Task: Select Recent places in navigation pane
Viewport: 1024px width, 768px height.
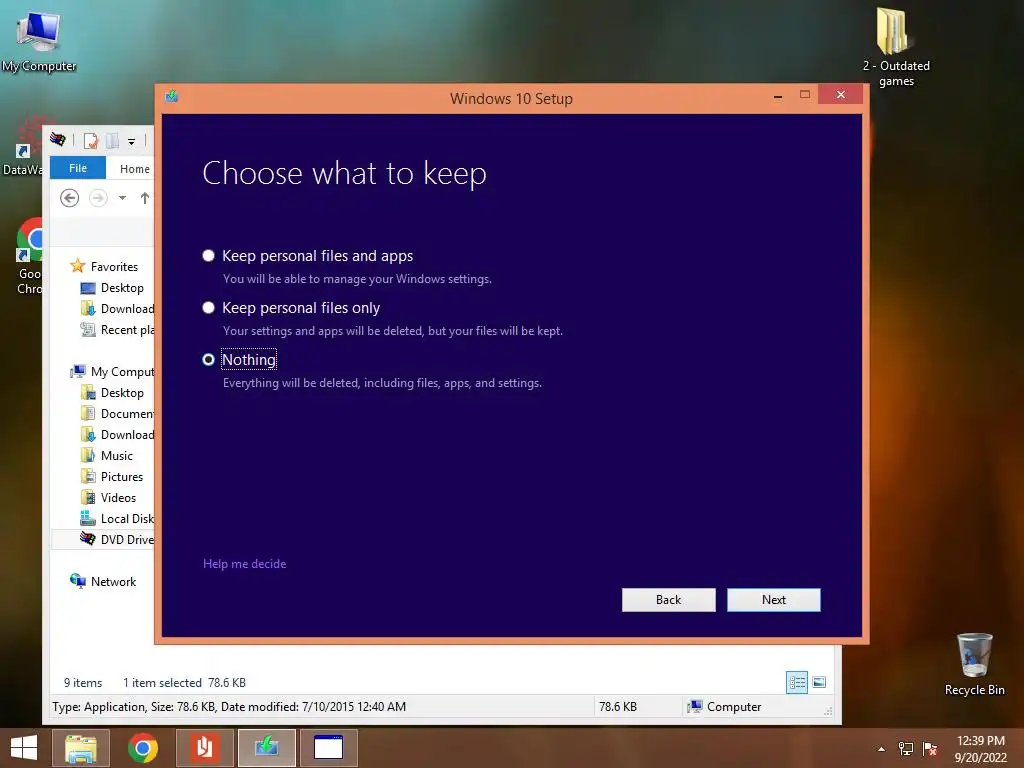Action: point(117,330)
